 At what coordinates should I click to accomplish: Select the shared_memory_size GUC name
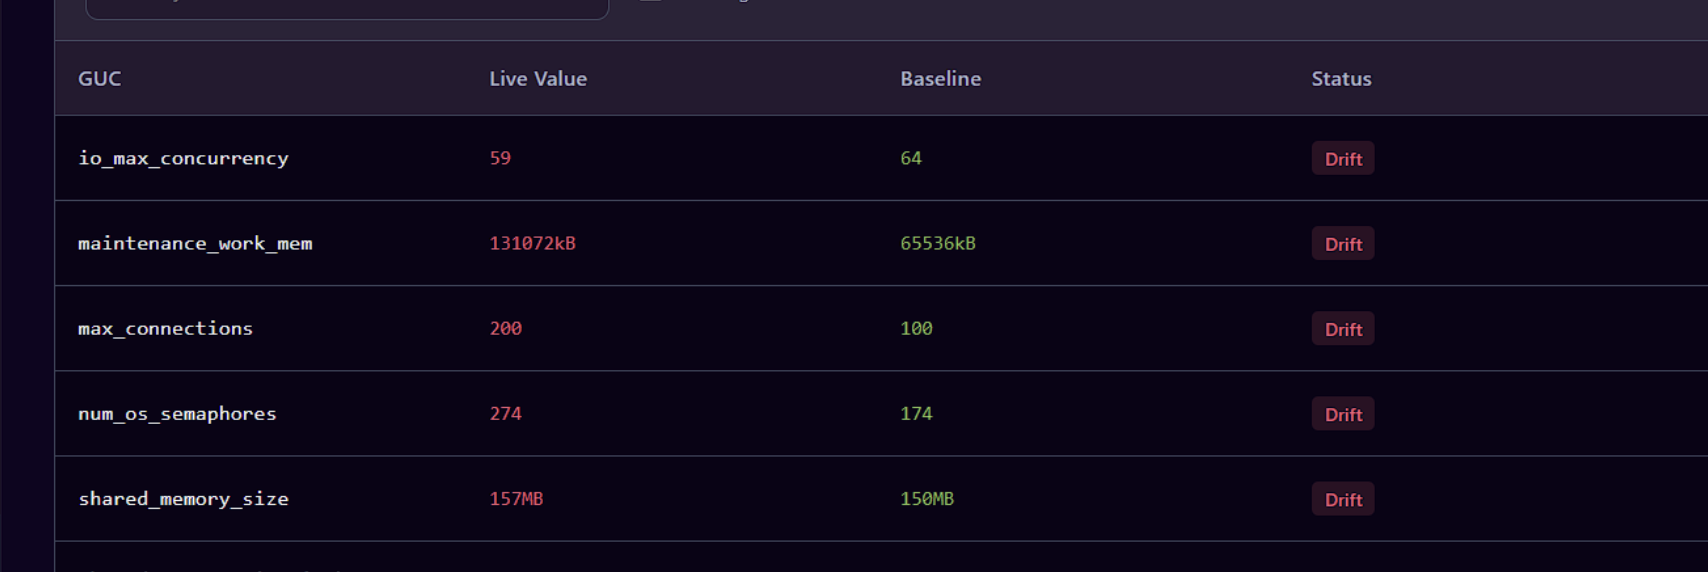(x=183, y=498)
